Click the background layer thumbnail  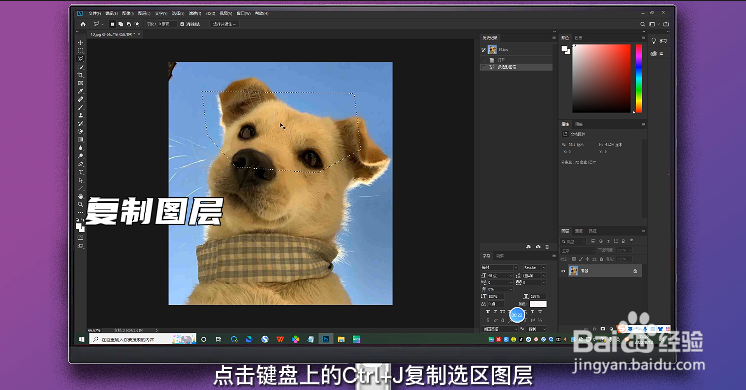tap(573, 271)
